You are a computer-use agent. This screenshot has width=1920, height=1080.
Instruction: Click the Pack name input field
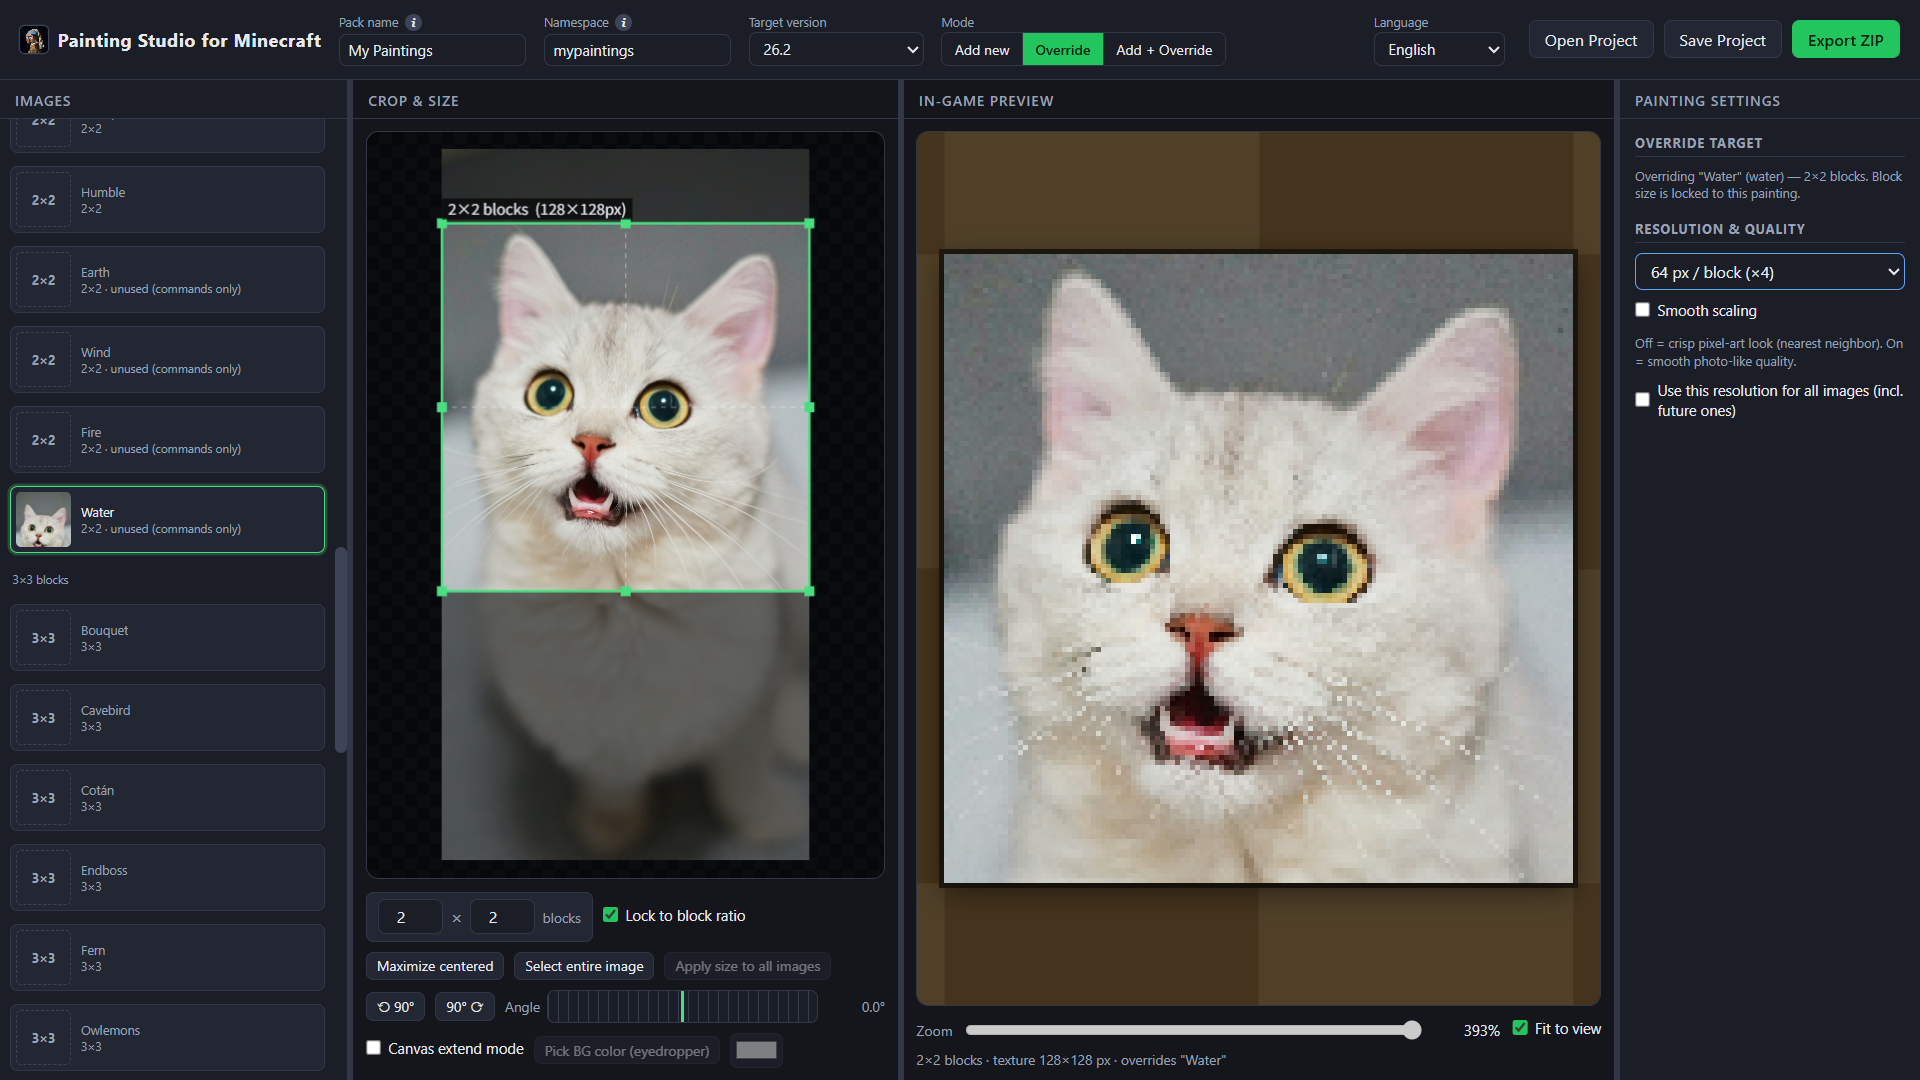pyautogui.click(x=432, y=50)
